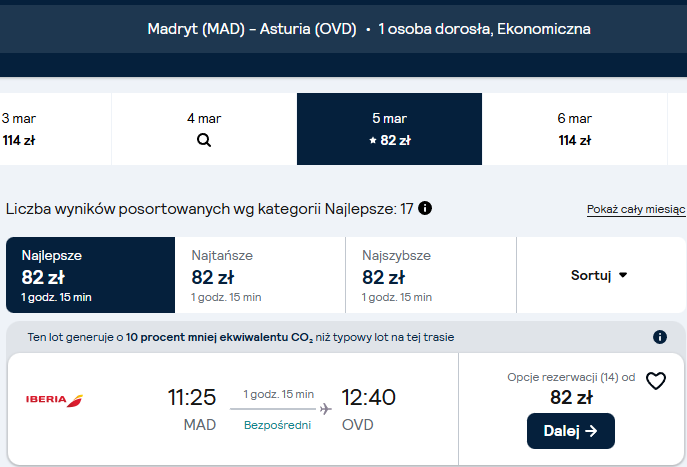Select the 6 mar date tab

[574, 129]
